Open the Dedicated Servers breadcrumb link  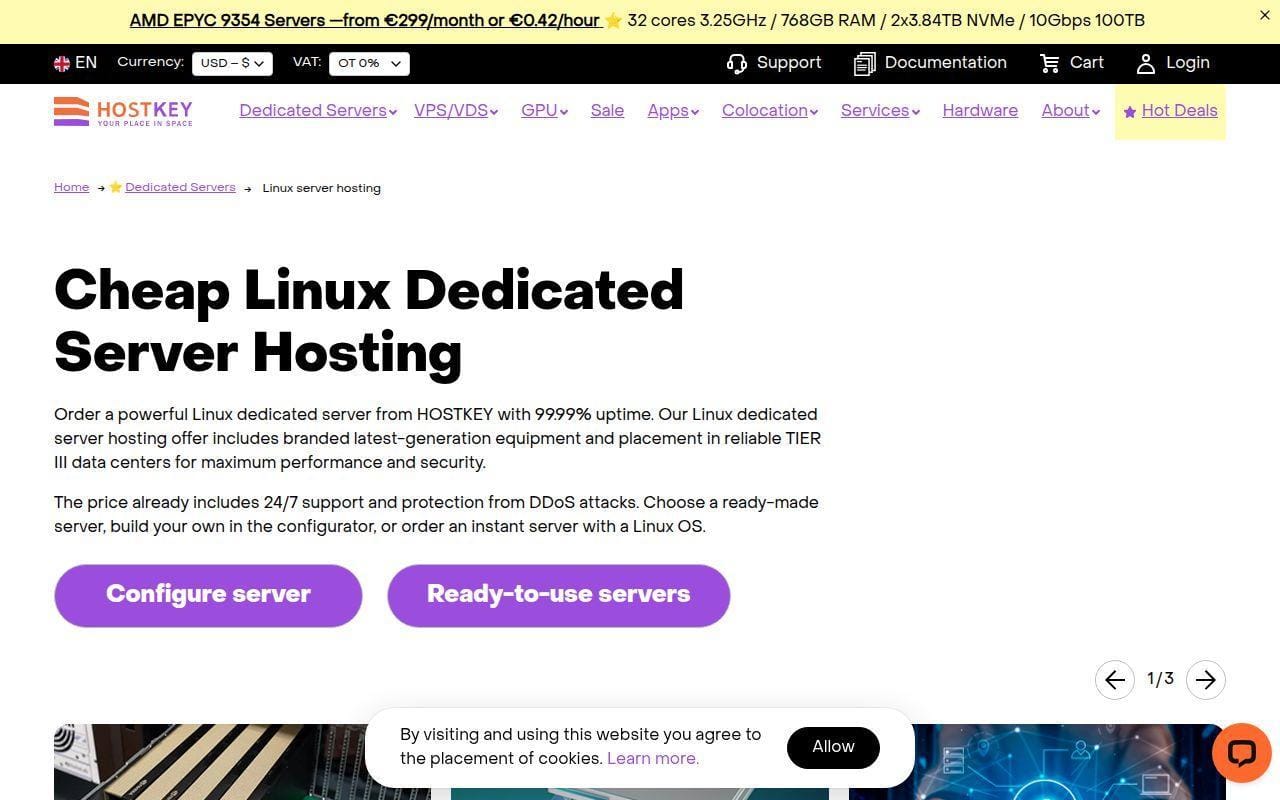180,188
